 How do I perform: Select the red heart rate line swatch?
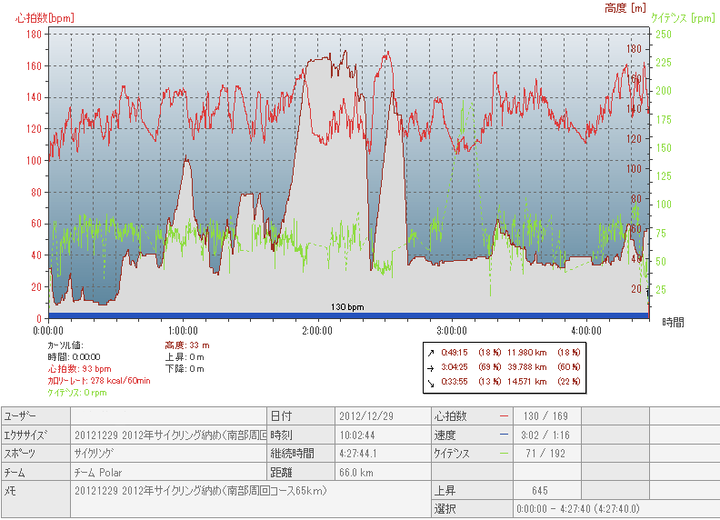[504, 416]
